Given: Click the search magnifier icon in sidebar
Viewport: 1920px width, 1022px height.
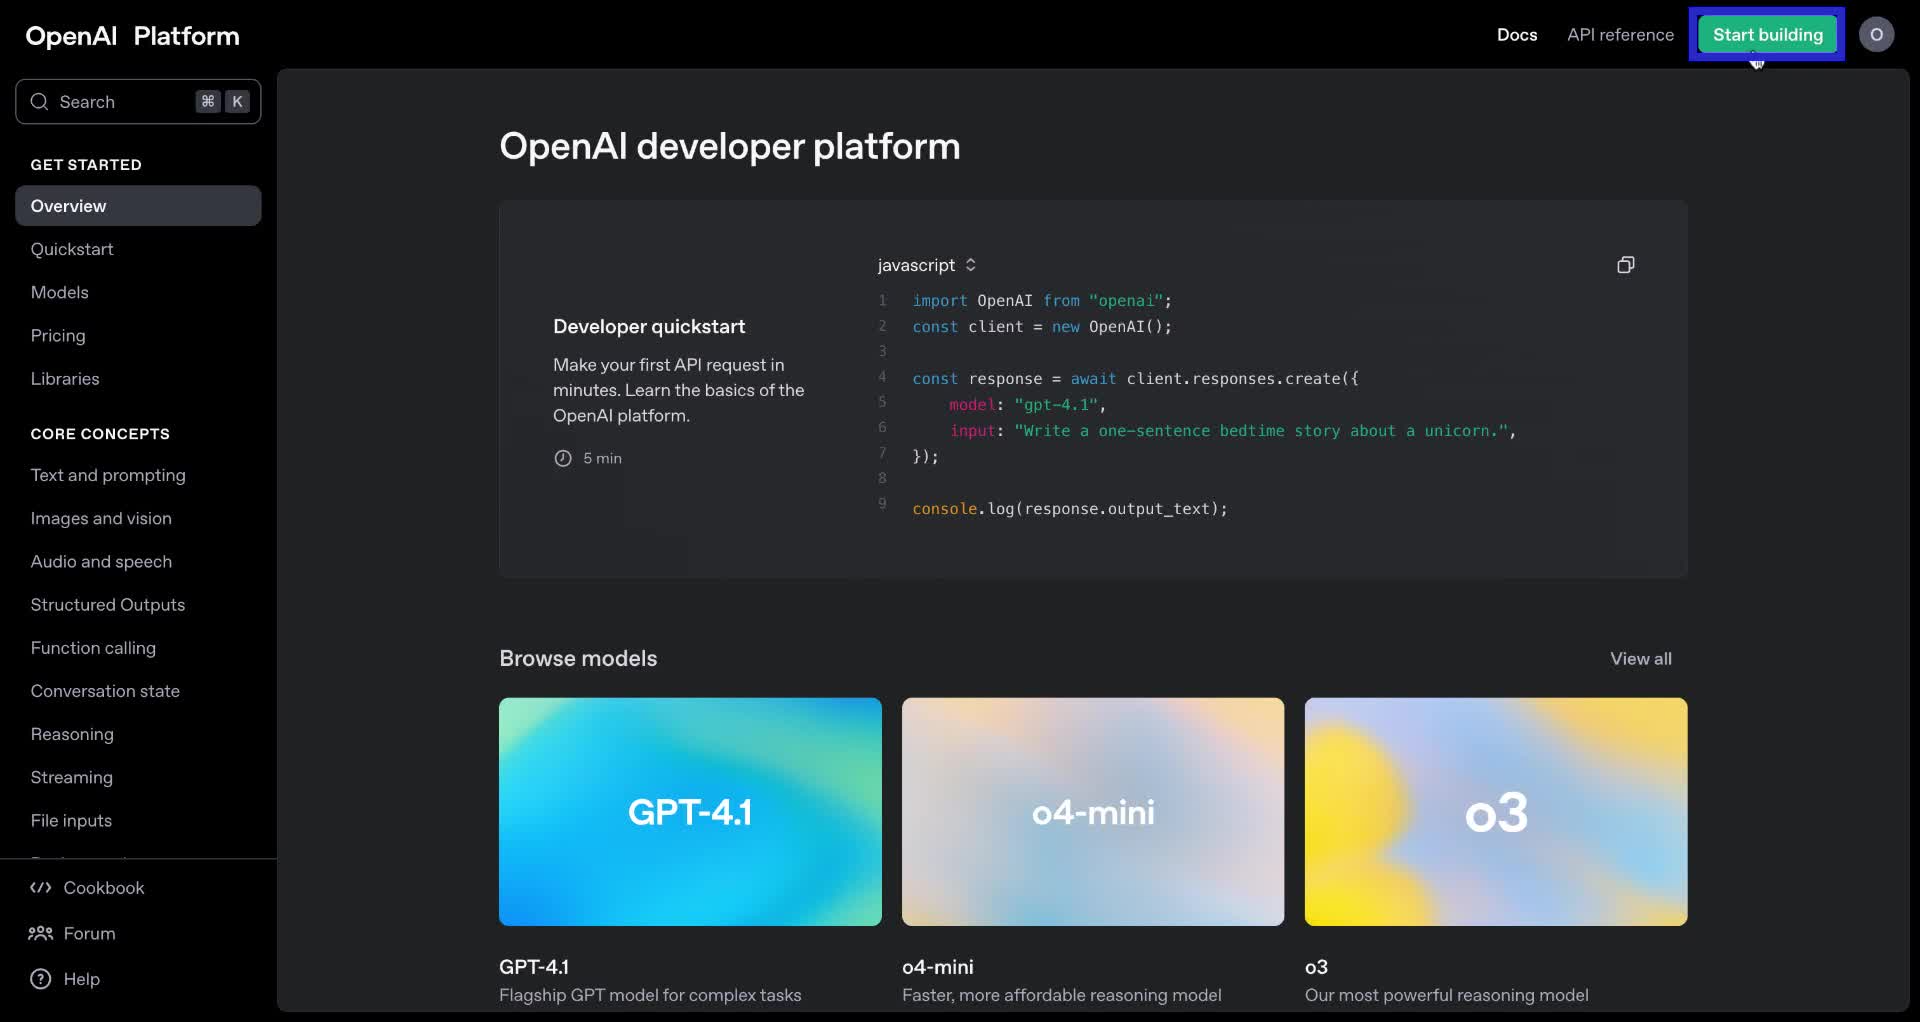Looking at the screenshot, I should tap(40, 101).
